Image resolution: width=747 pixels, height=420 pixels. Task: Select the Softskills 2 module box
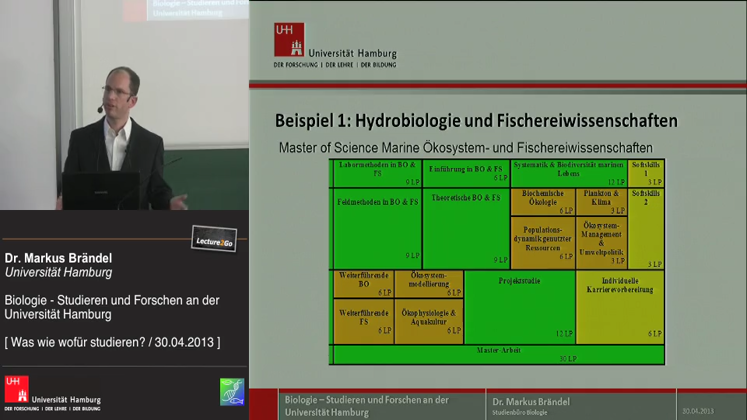(x=647, y=228)
